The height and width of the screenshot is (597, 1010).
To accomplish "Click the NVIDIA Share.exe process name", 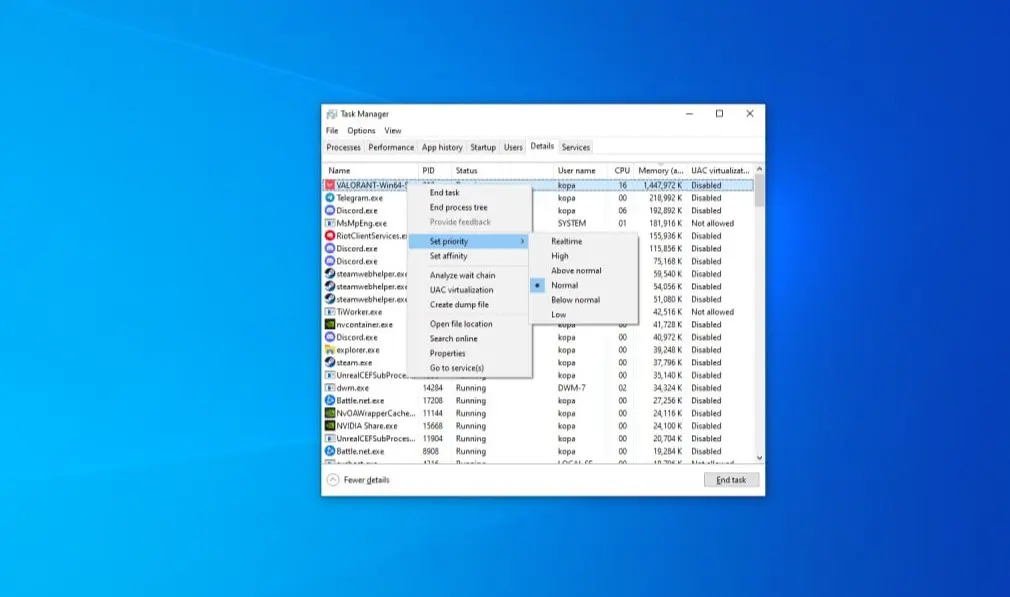I will (367, 426).
